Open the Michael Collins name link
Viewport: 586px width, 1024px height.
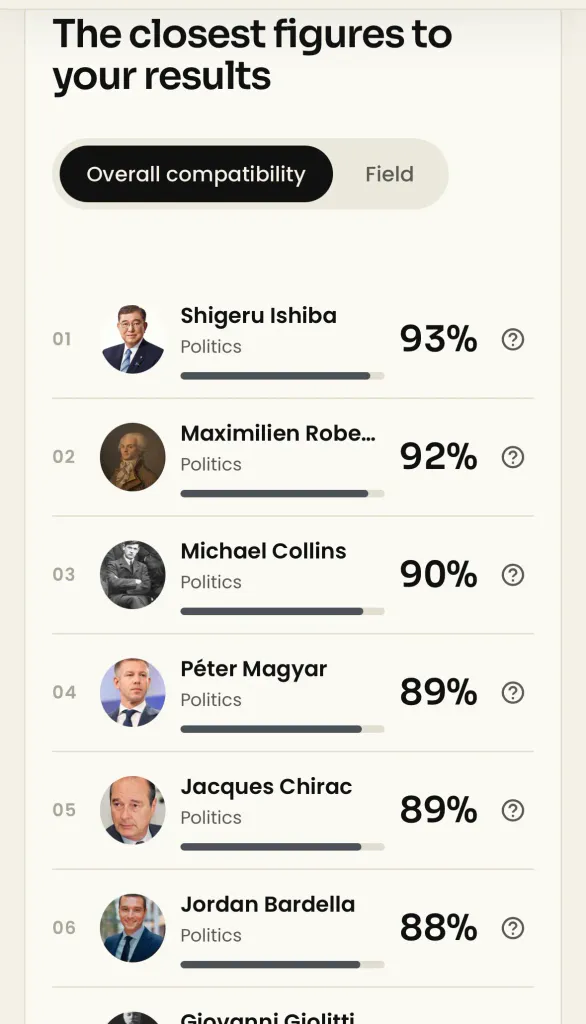[x=263, y=551]
